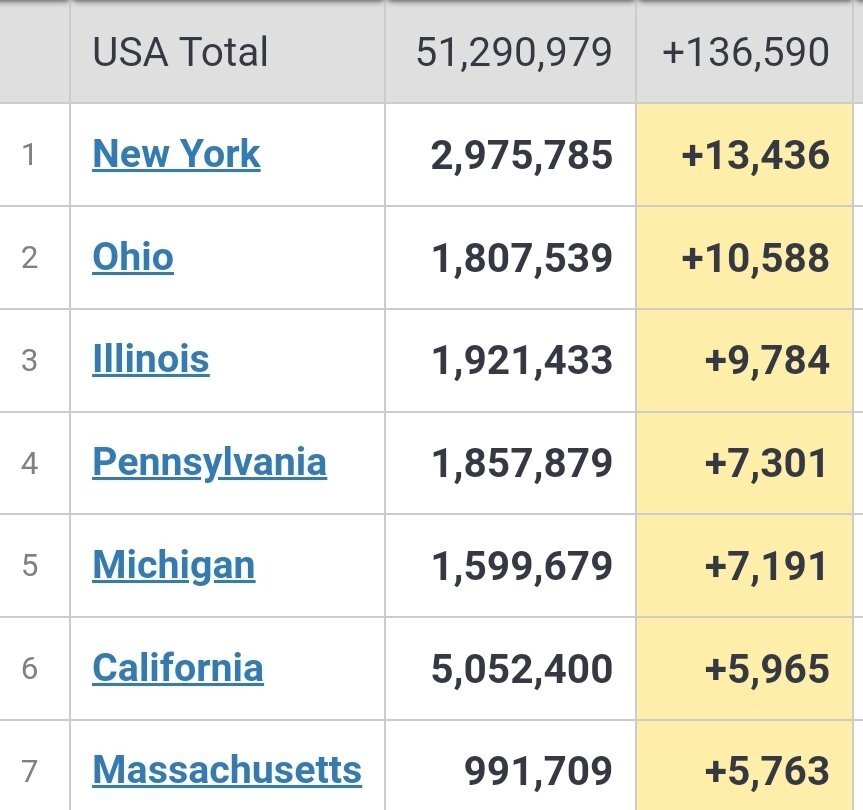Select Massachusetts new cases +5,763
This screenshot has height=810, width=863.
[x=767, y=770]
